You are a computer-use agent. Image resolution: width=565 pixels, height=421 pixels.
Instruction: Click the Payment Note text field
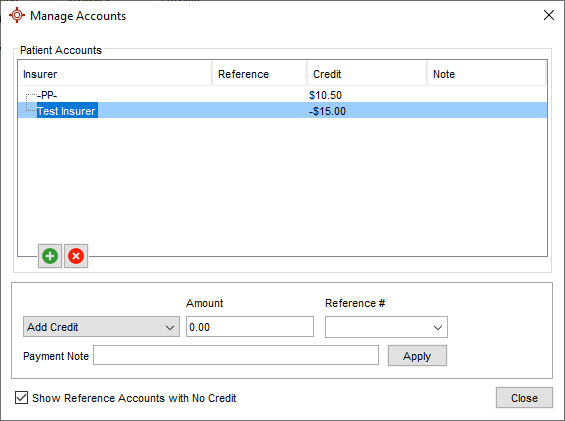[x=236, y=355]
